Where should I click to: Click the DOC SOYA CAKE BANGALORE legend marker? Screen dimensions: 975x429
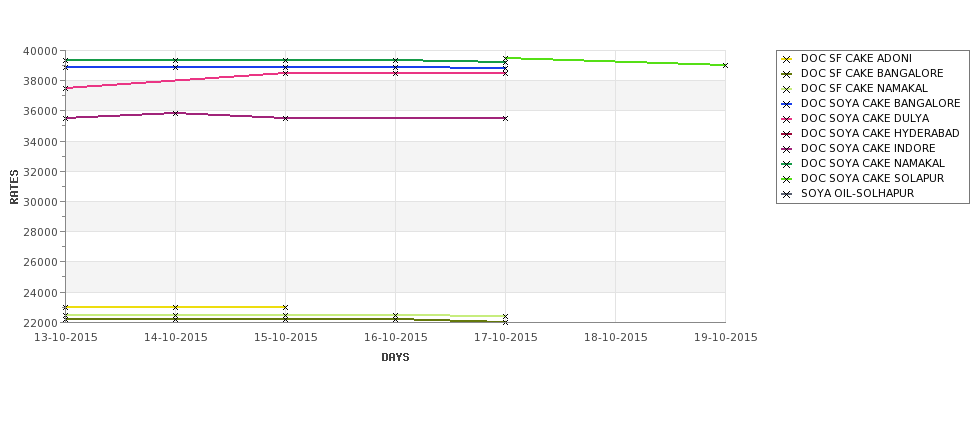coord(786,104)
